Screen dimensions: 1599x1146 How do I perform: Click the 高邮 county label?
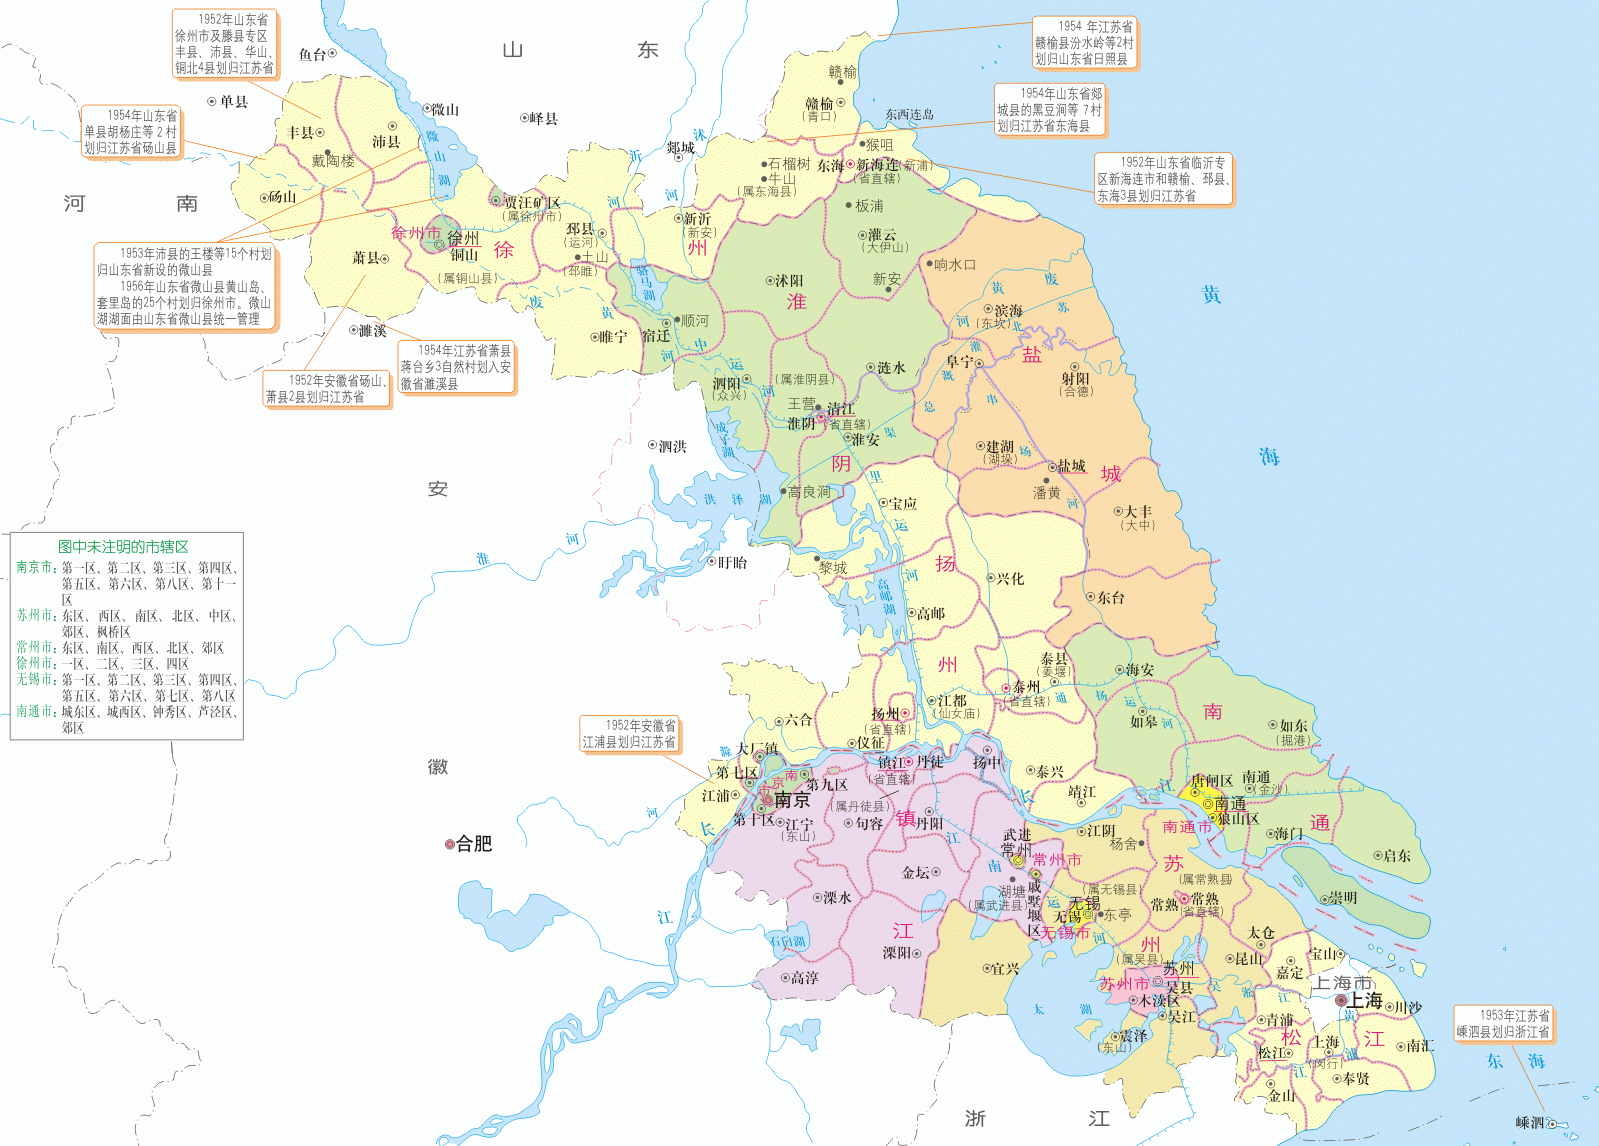tap(931, 613)
